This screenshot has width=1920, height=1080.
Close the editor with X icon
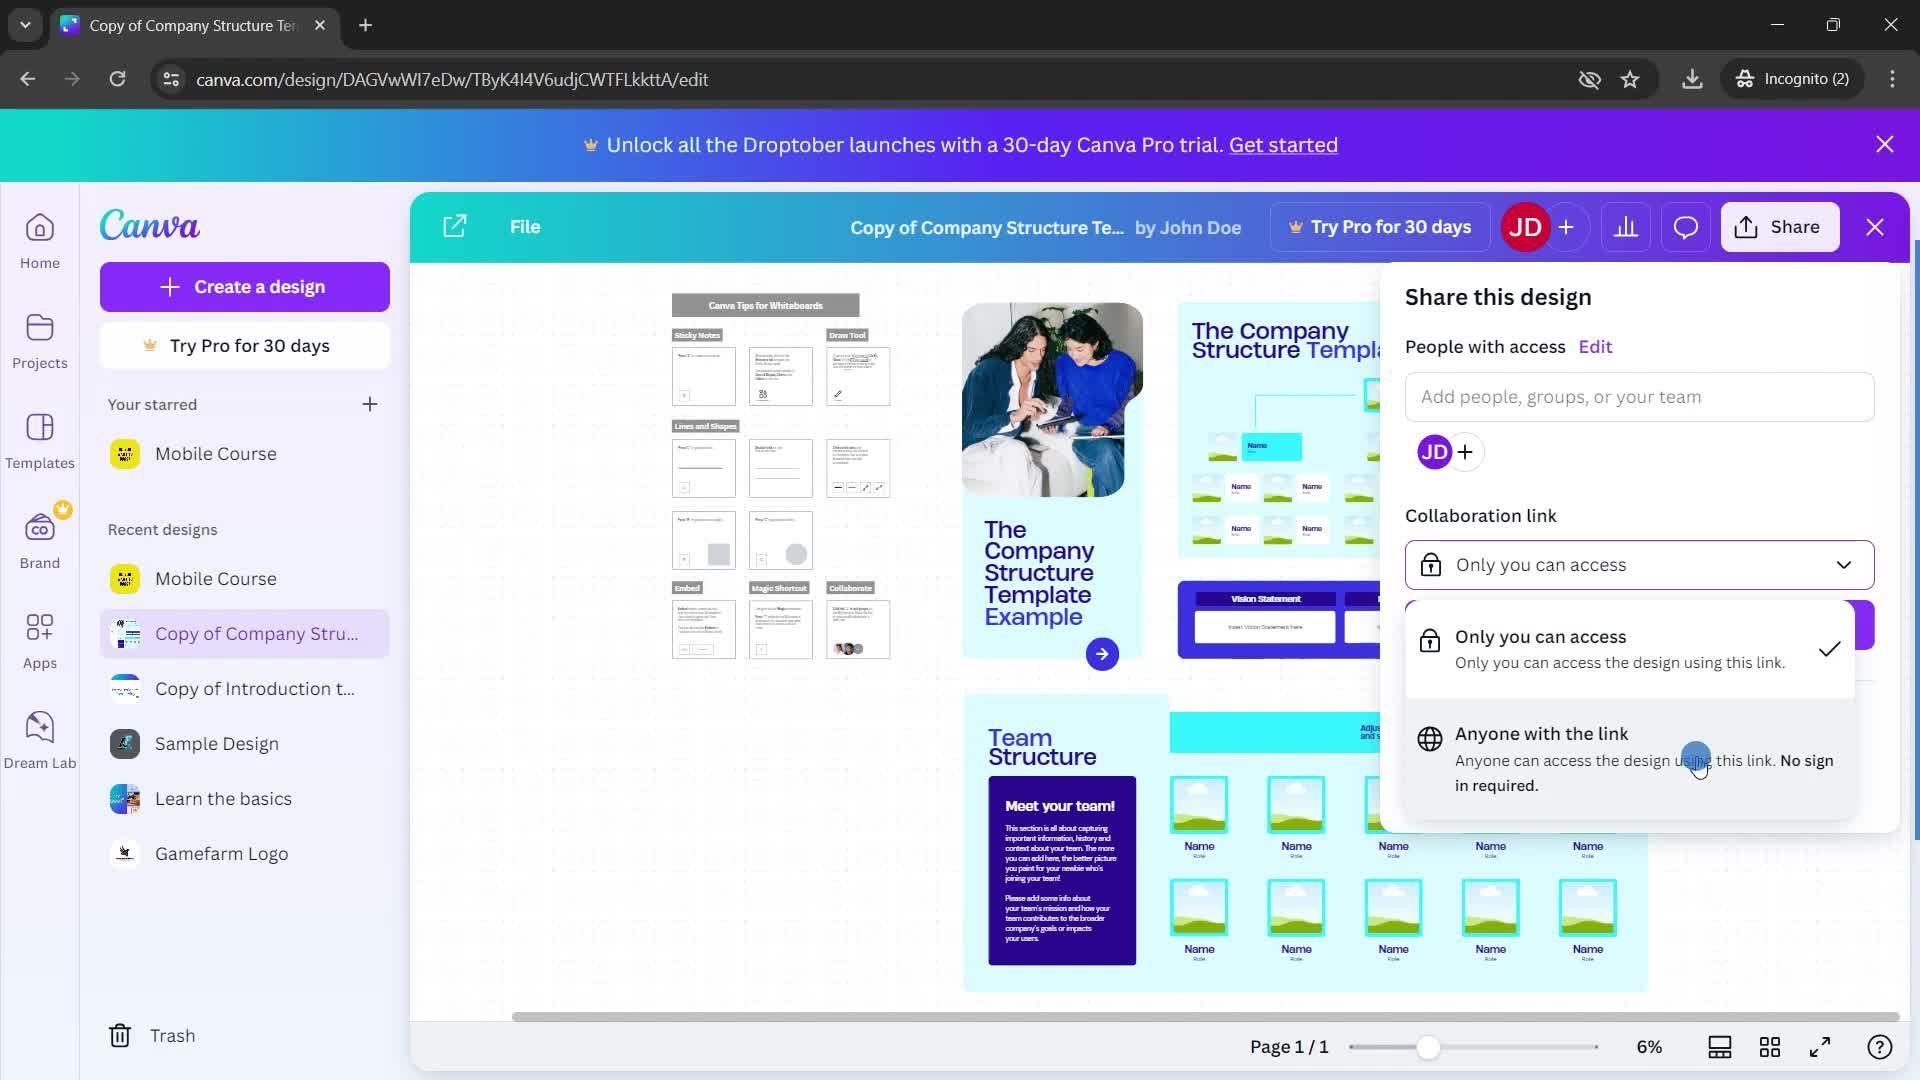pos(1875,227)
